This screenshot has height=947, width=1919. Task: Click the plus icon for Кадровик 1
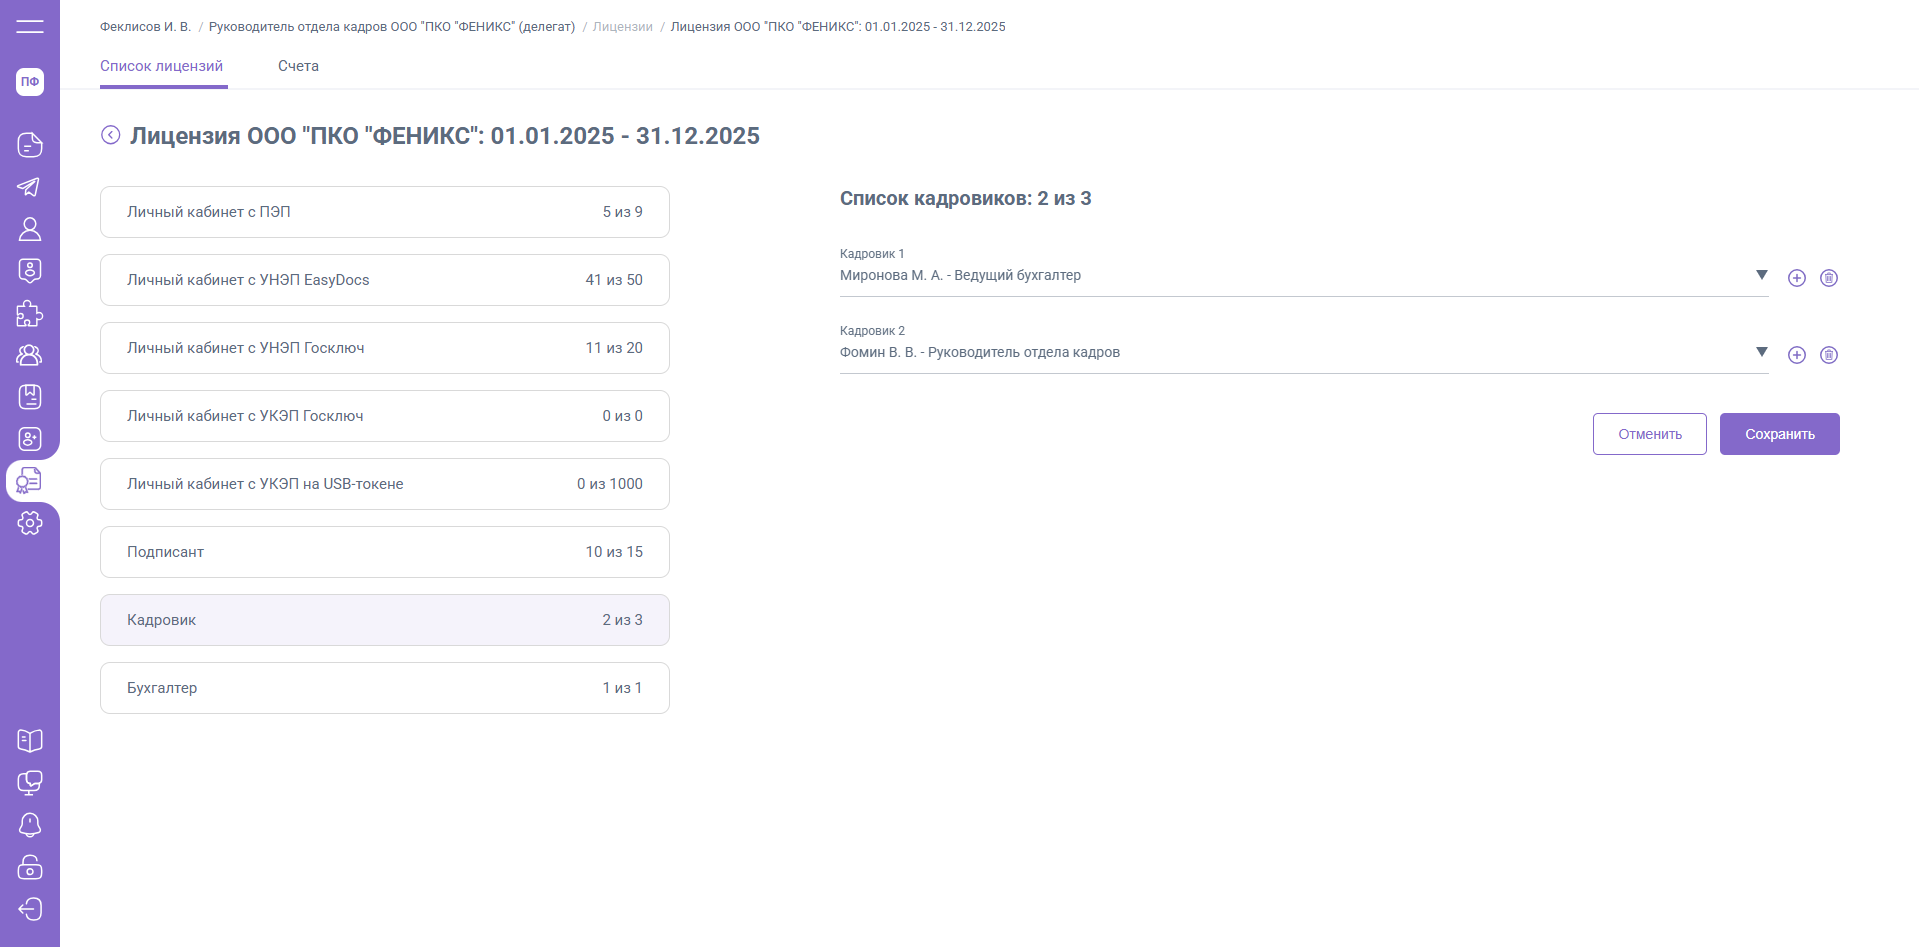point(1797,278)
